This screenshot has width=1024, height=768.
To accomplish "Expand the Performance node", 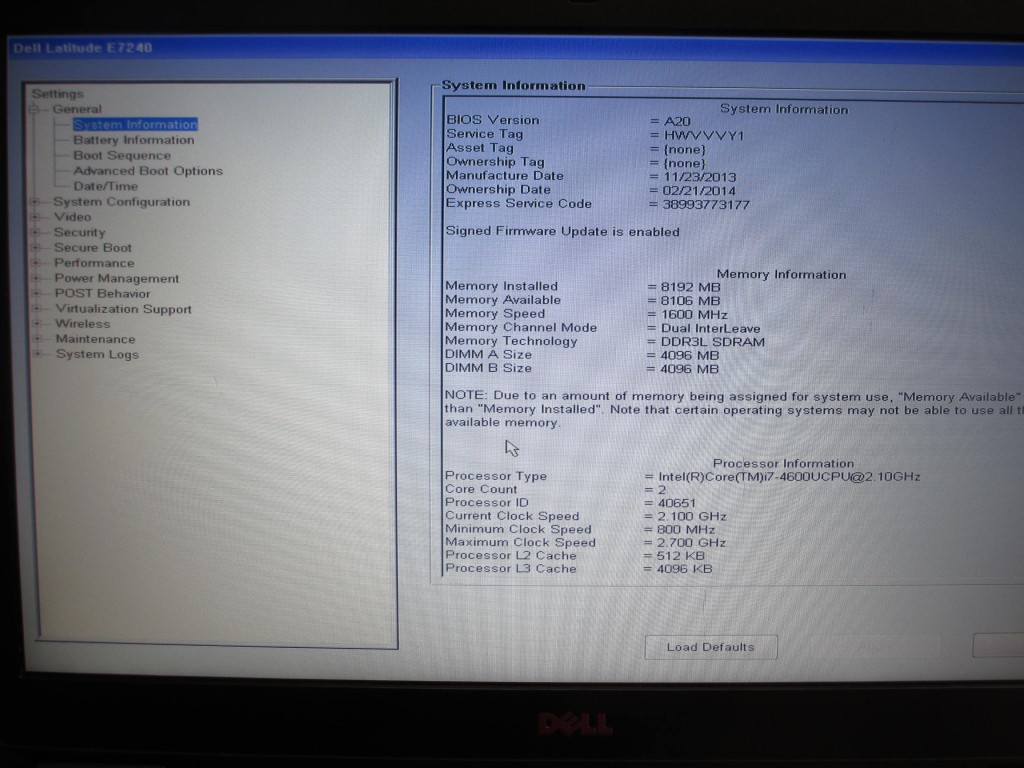I will click(x=37, y=263).
